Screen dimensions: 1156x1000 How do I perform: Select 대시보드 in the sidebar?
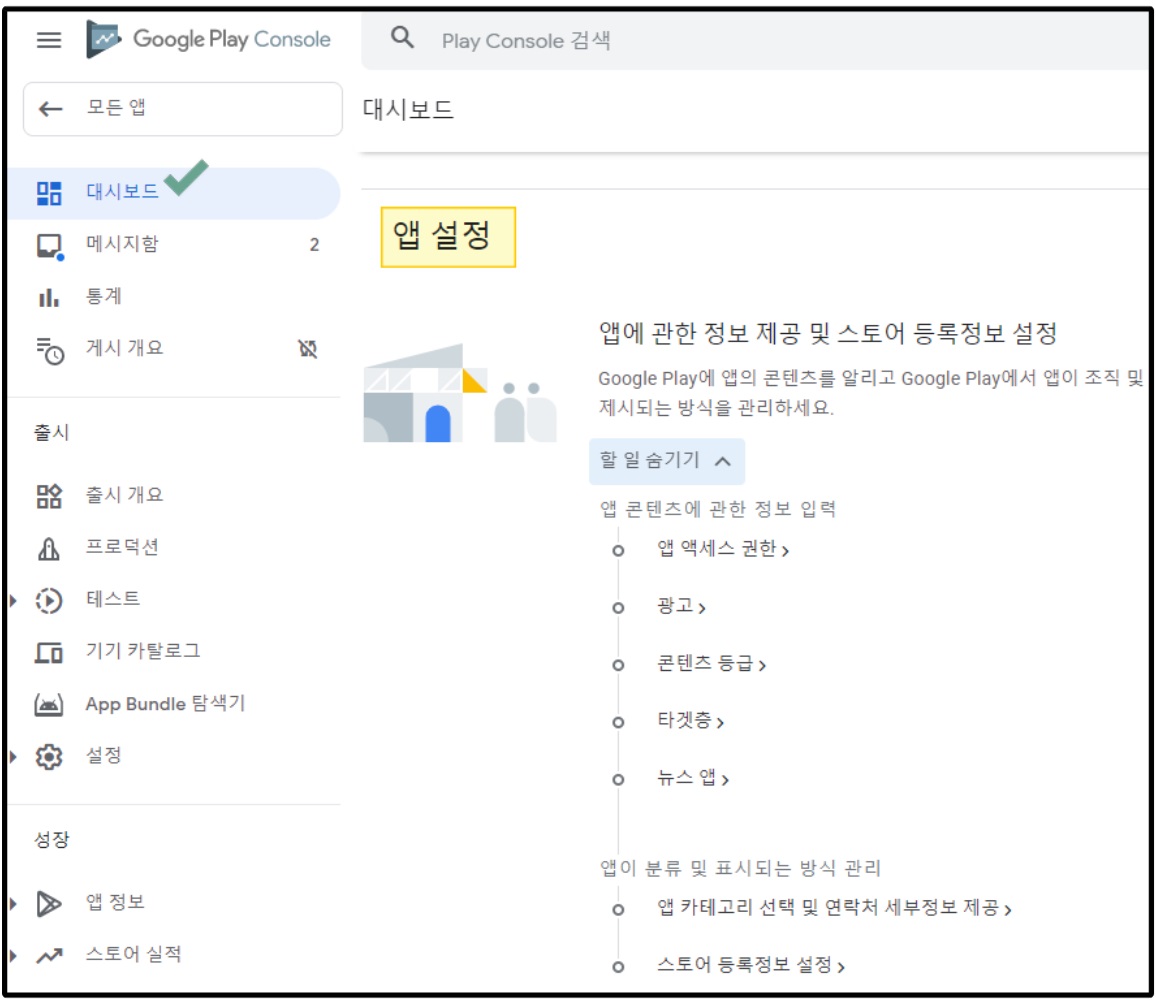tap(175, 193)
